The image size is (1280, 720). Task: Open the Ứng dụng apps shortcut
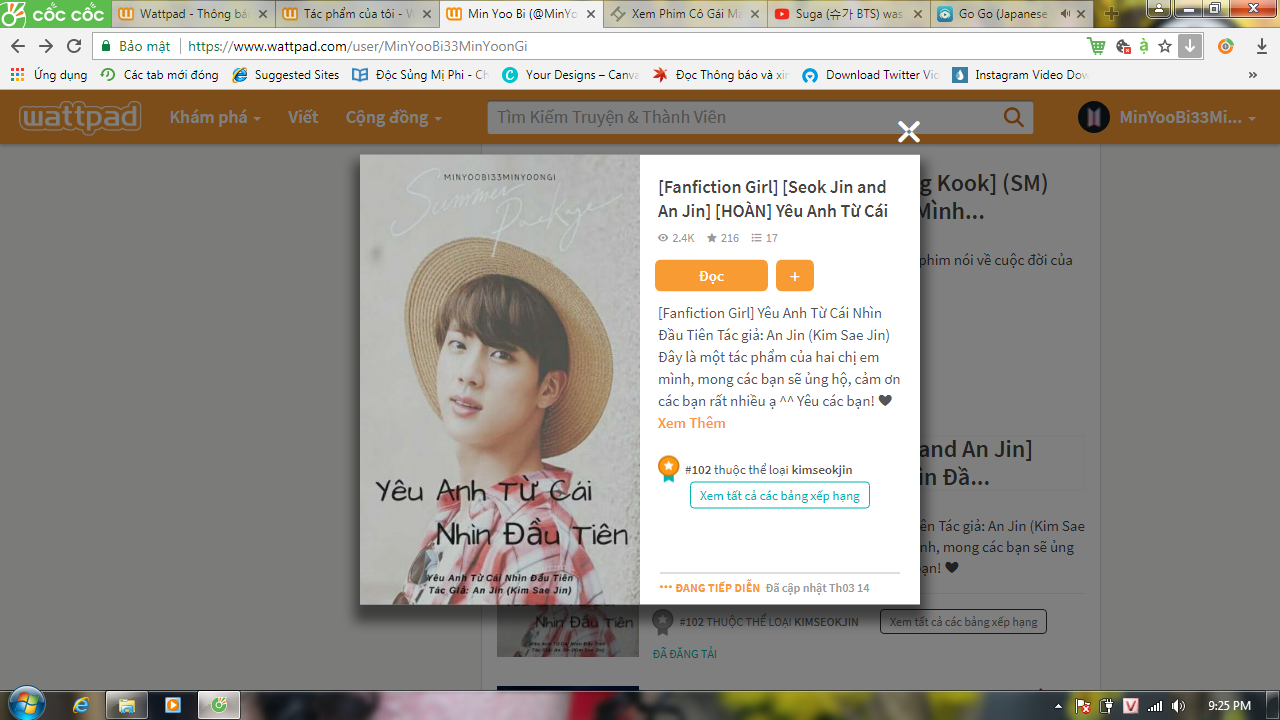[x=48, y=75]
